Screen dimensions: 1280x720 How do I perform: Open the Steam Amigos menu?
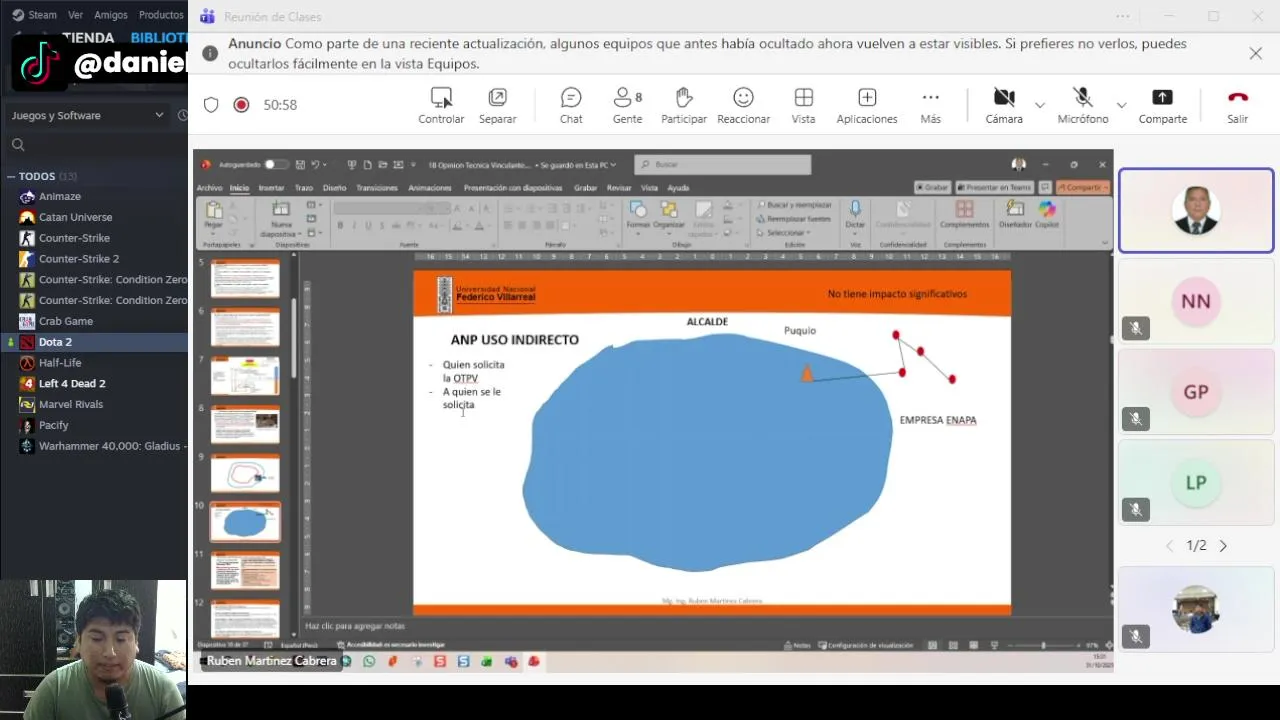click(110, 15)
